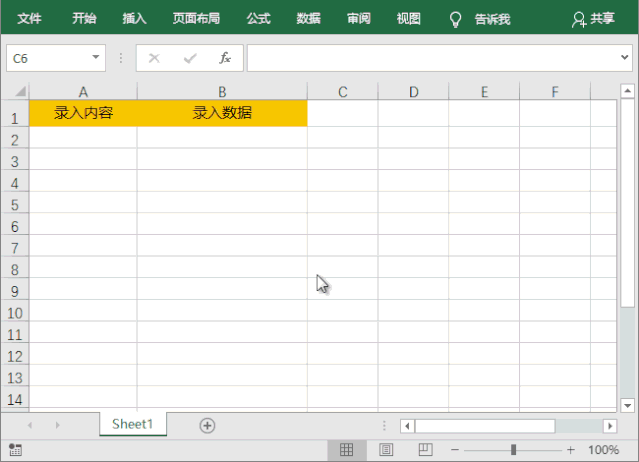Switch to Page Layout view icon

386,450
